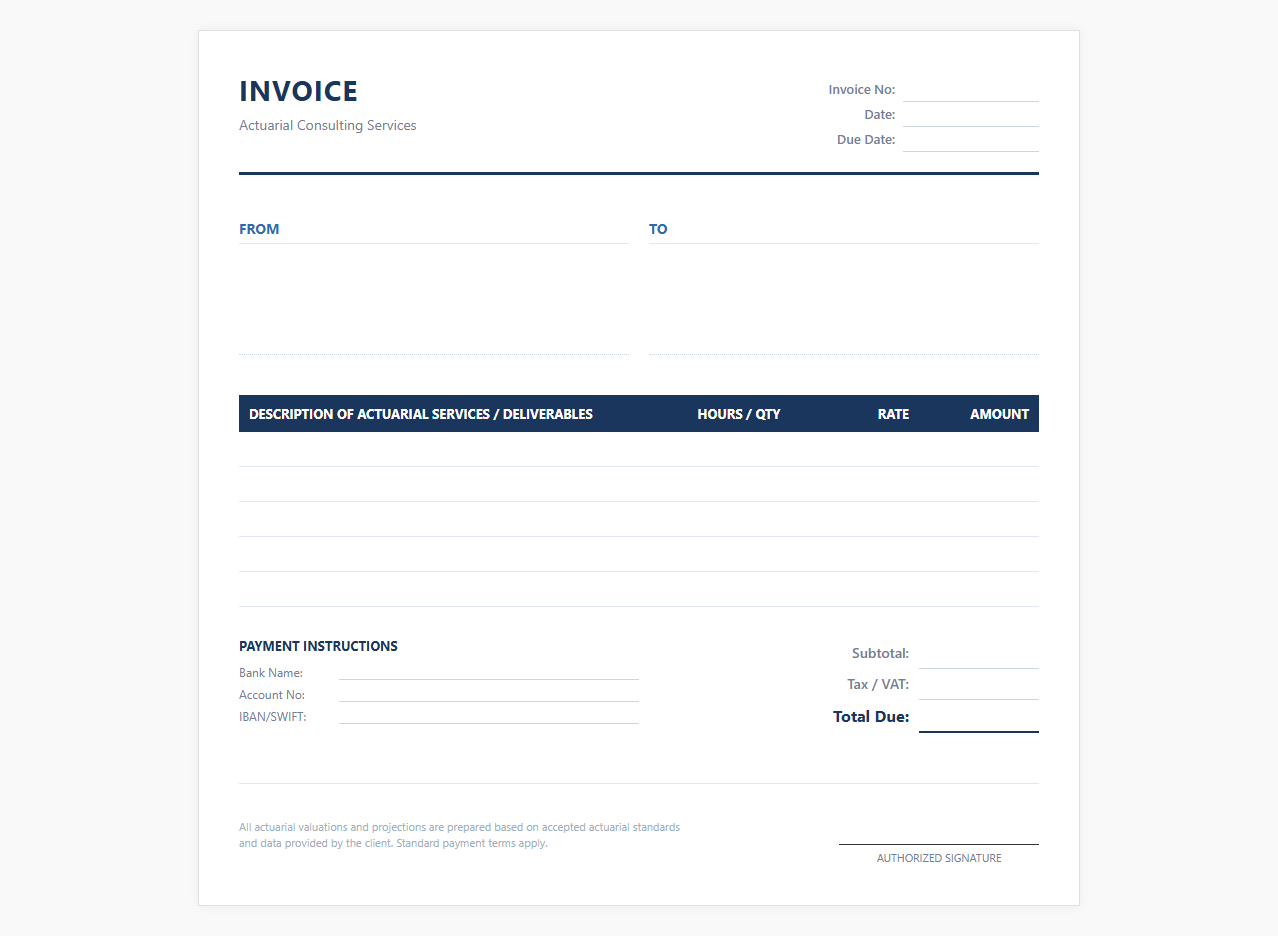Click the 'IBAN/SWIFT:' label

(273, 717)
